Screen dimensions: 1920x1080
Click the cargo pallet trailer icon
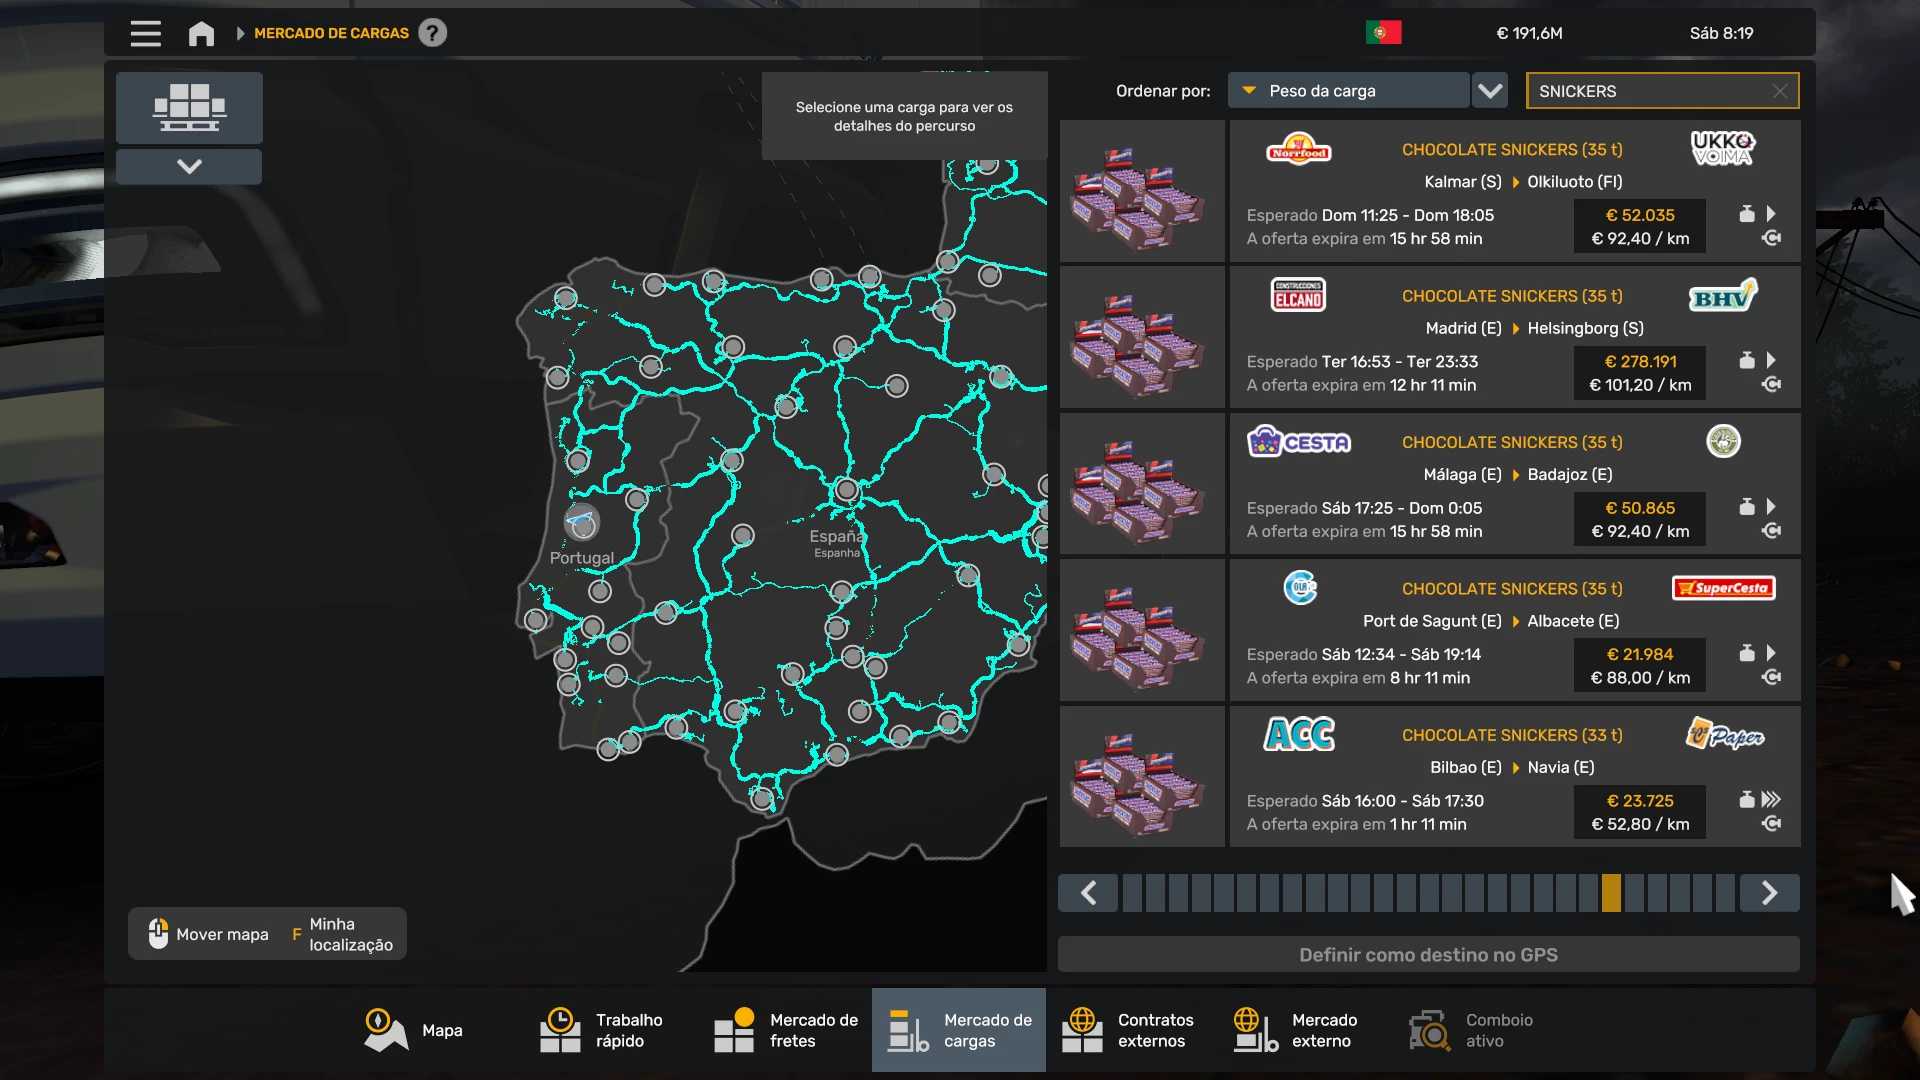(x=189, y=107)
